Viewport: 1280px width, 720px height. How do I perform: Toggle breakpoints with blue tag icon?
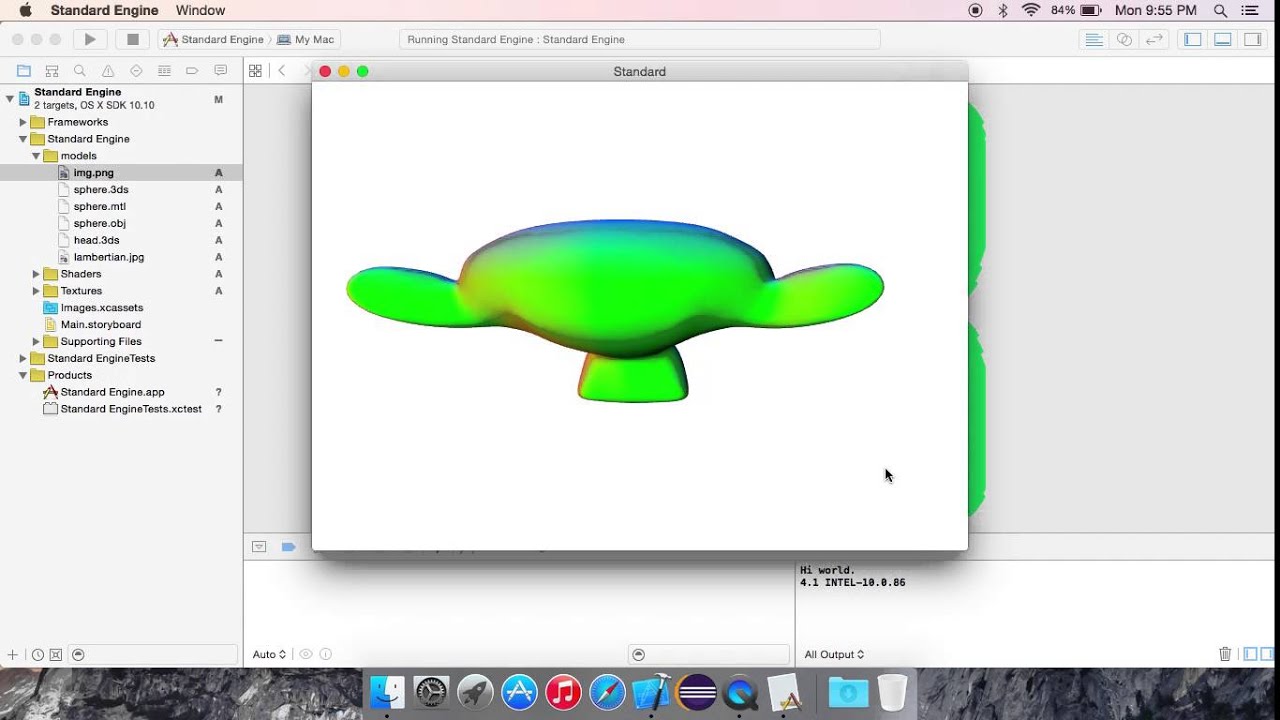(x=288, y=547)
